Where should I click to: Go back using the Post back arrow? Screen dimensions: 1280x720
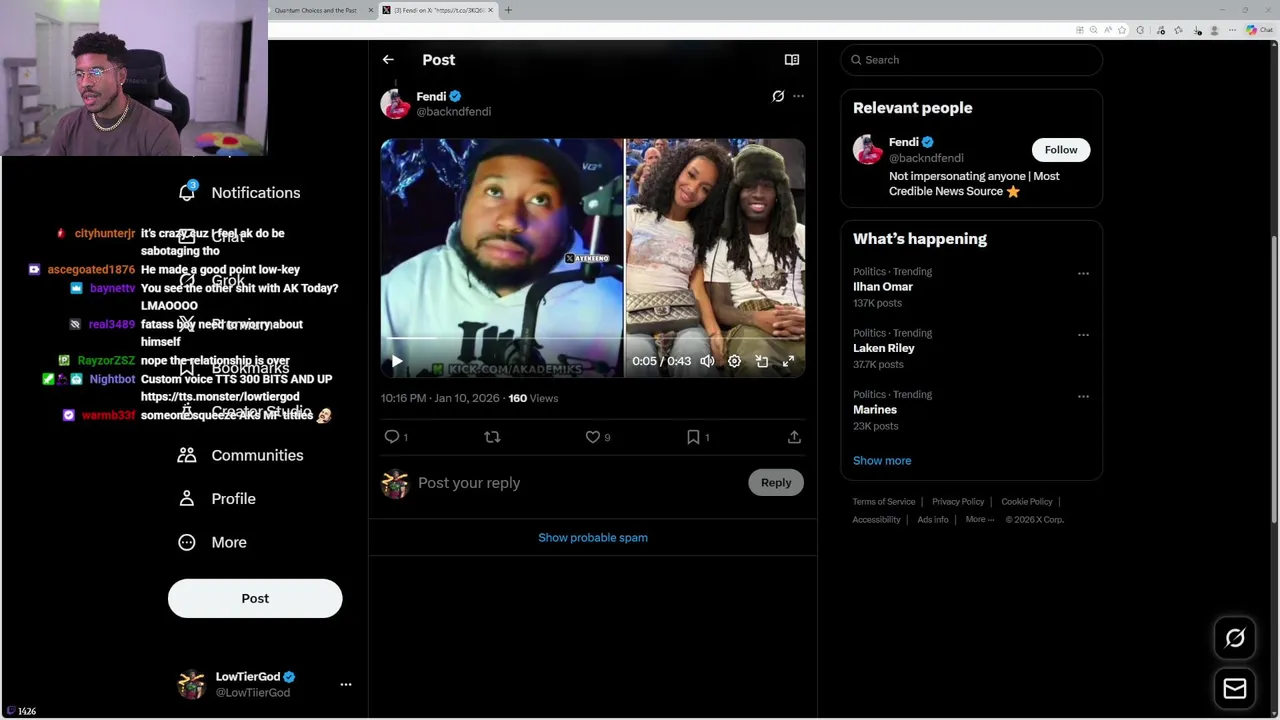tap(388, 60)
